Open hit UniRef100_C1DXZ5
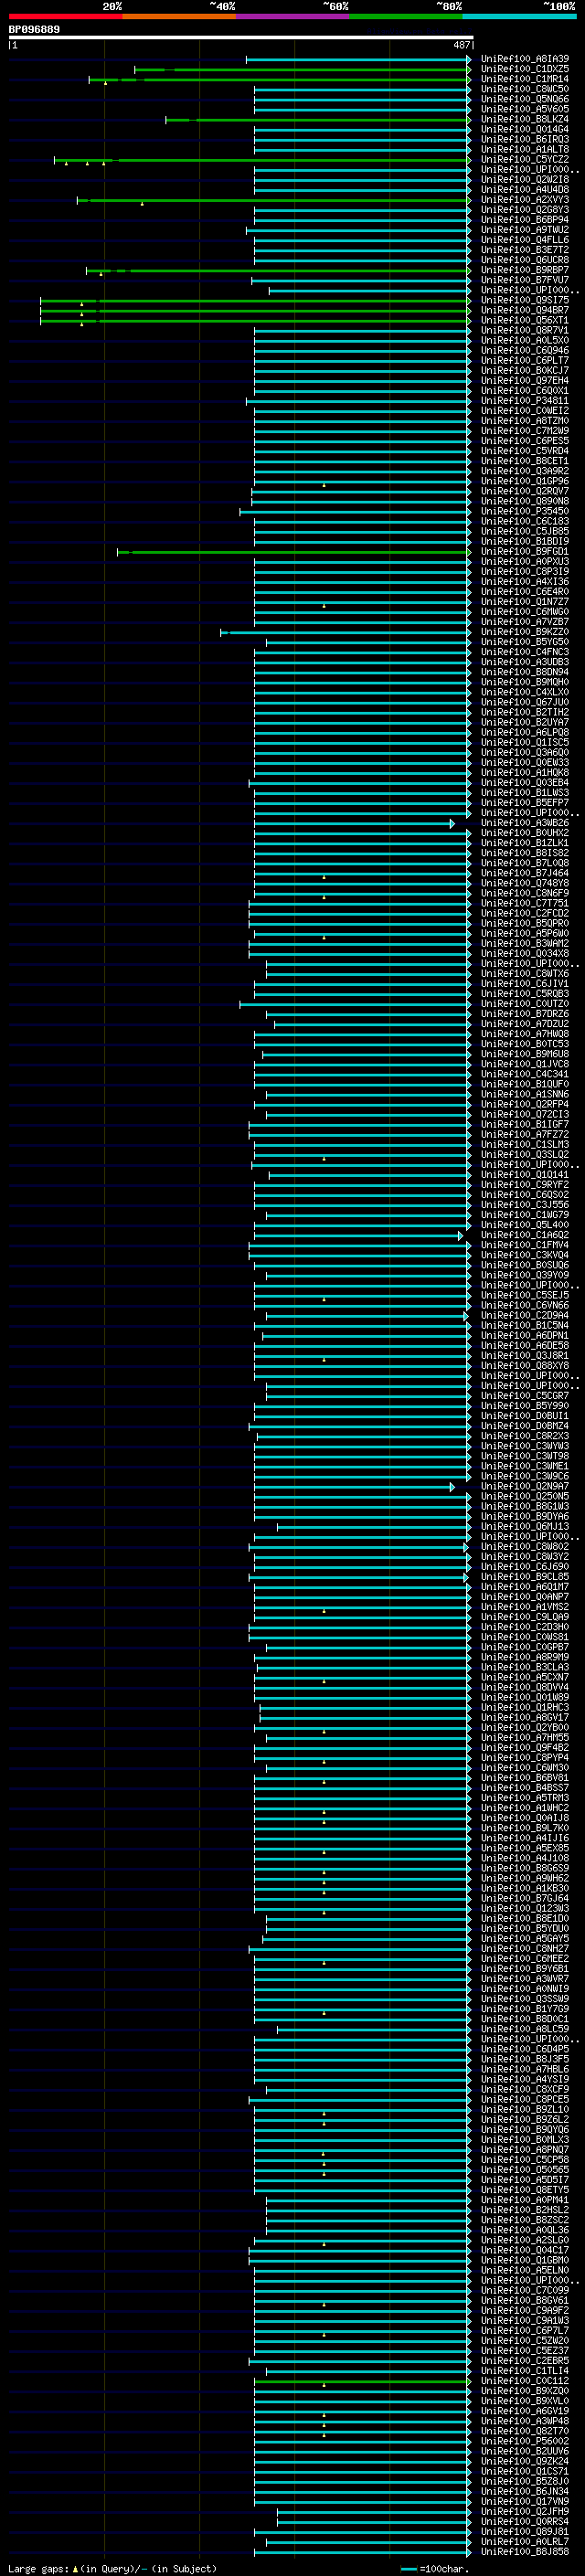585x2576 pixels. (x=524, y=69)
